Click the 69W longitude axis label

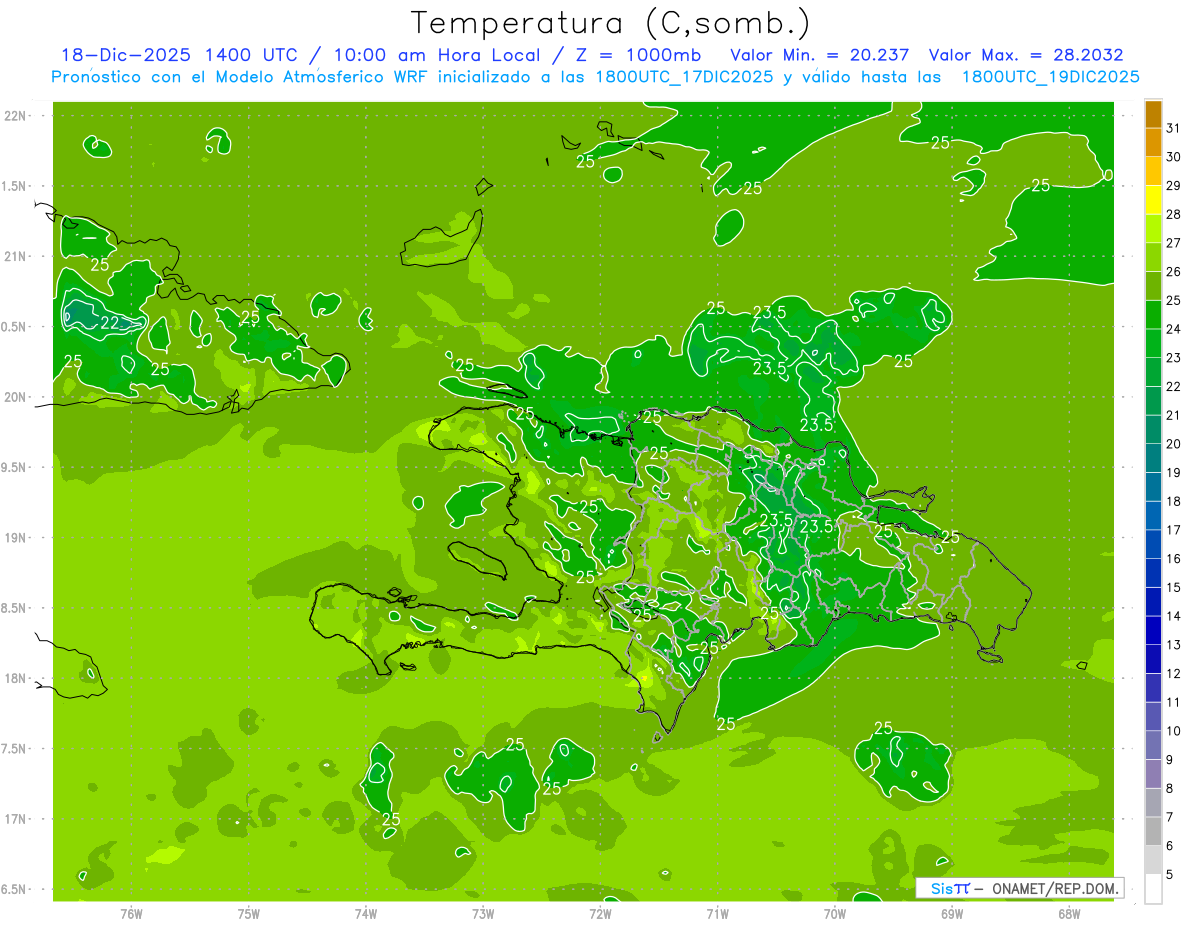tap(952, 913)
